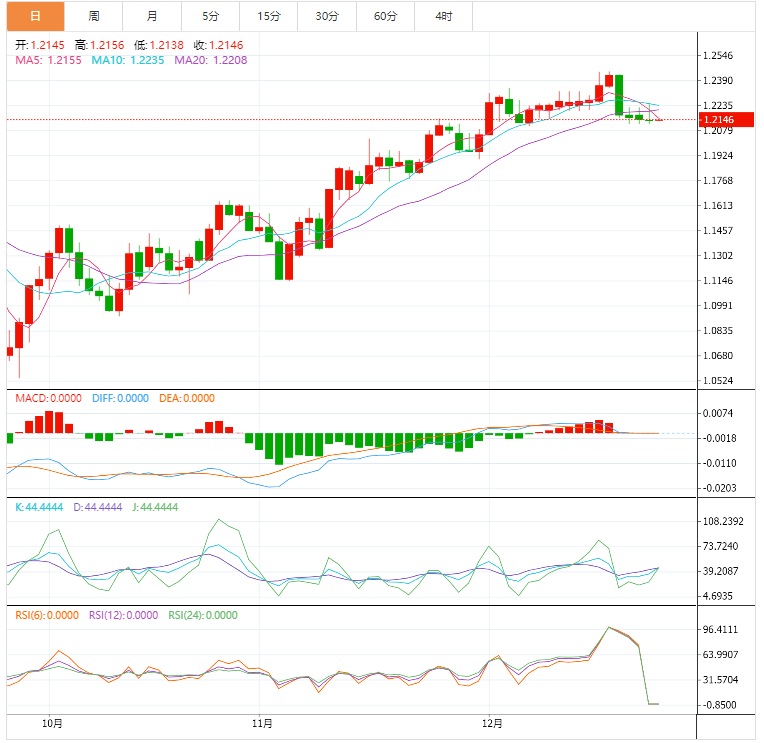
Task: Click the MA20: 1.2208 legend label
Action: click(211, 60)
